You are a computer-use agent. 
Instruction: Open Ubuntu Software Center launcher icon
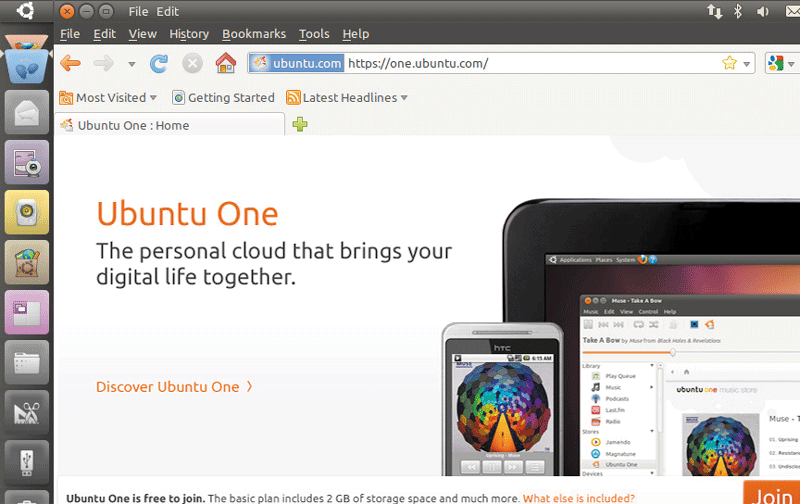[x=27, y=262]
